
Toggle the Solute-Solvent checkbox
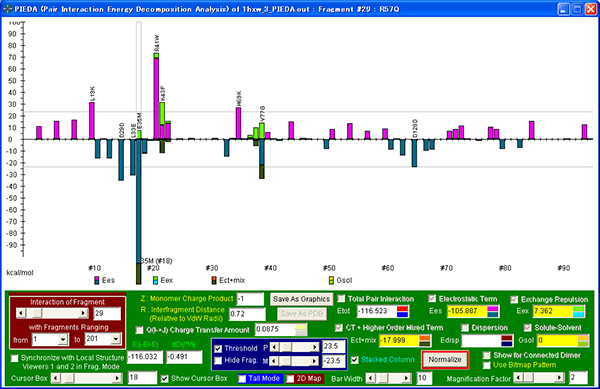[528, 327]
